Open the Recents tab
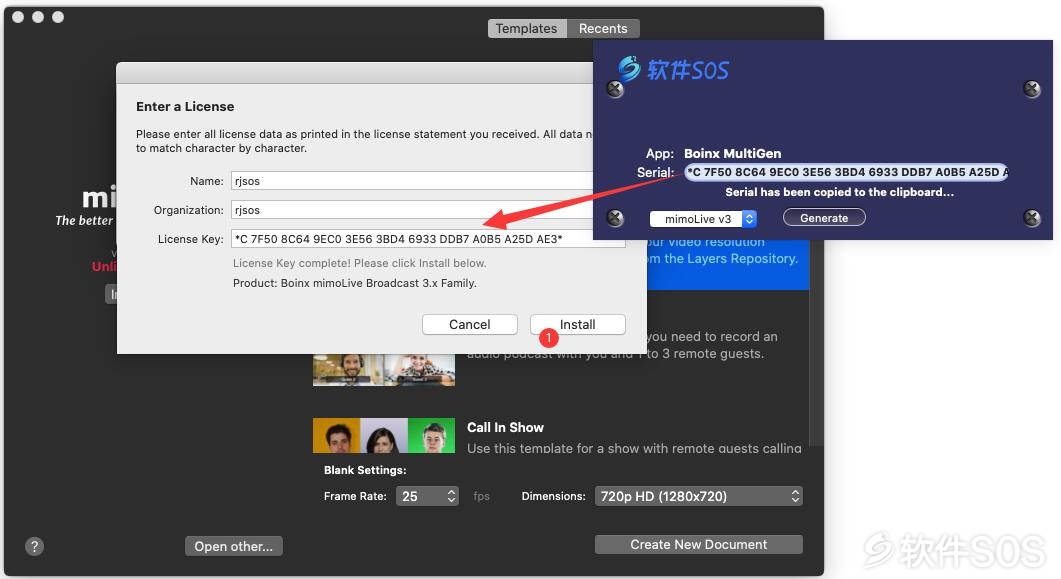 point(603,28)
